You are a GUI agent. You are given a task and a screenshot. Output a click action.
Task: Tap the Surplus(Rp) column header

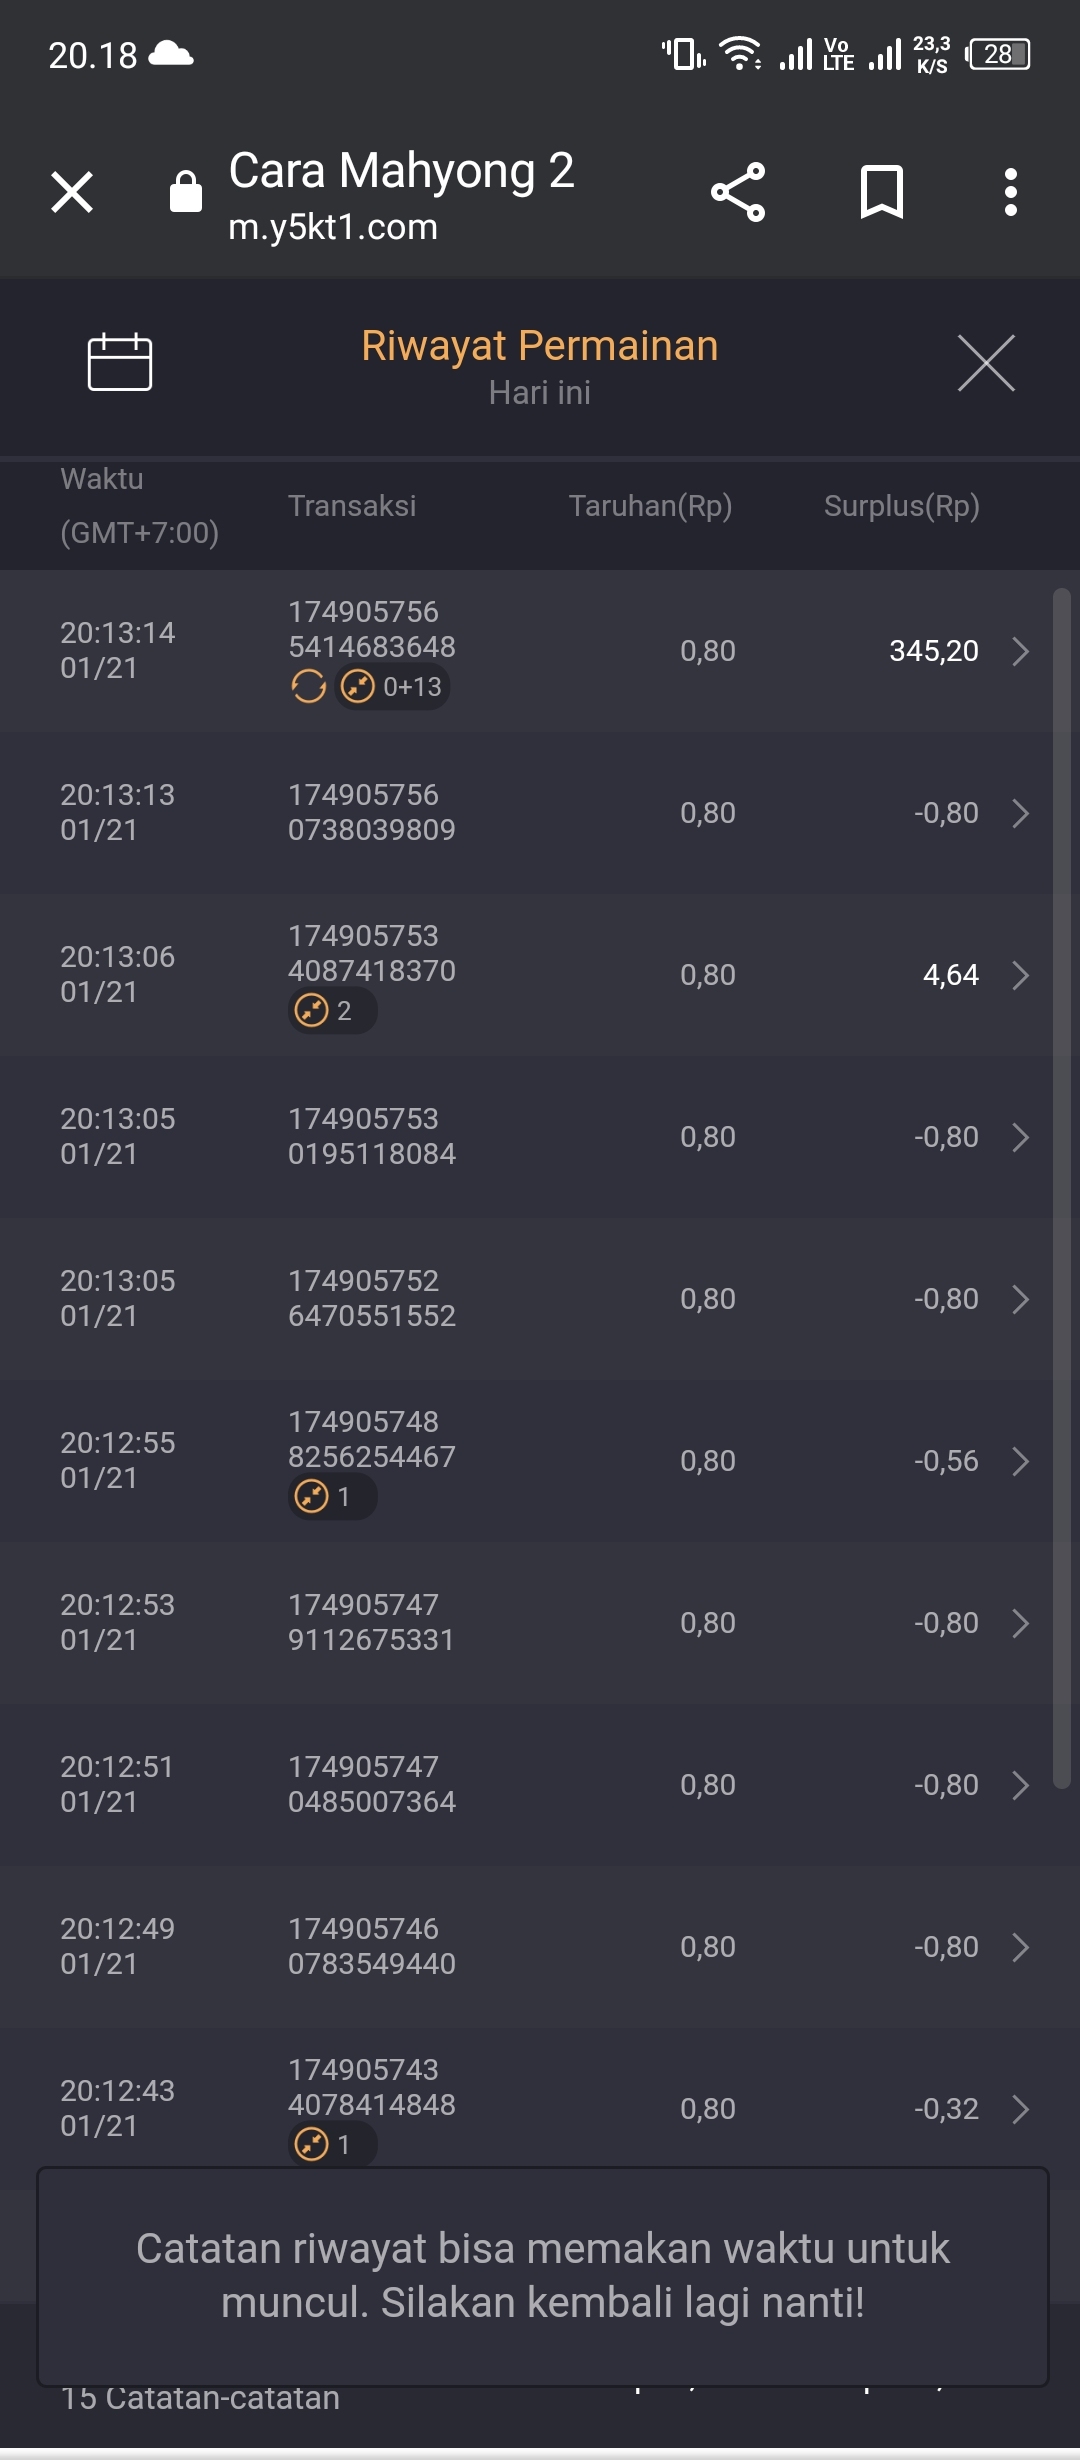(x=901, y=506)
